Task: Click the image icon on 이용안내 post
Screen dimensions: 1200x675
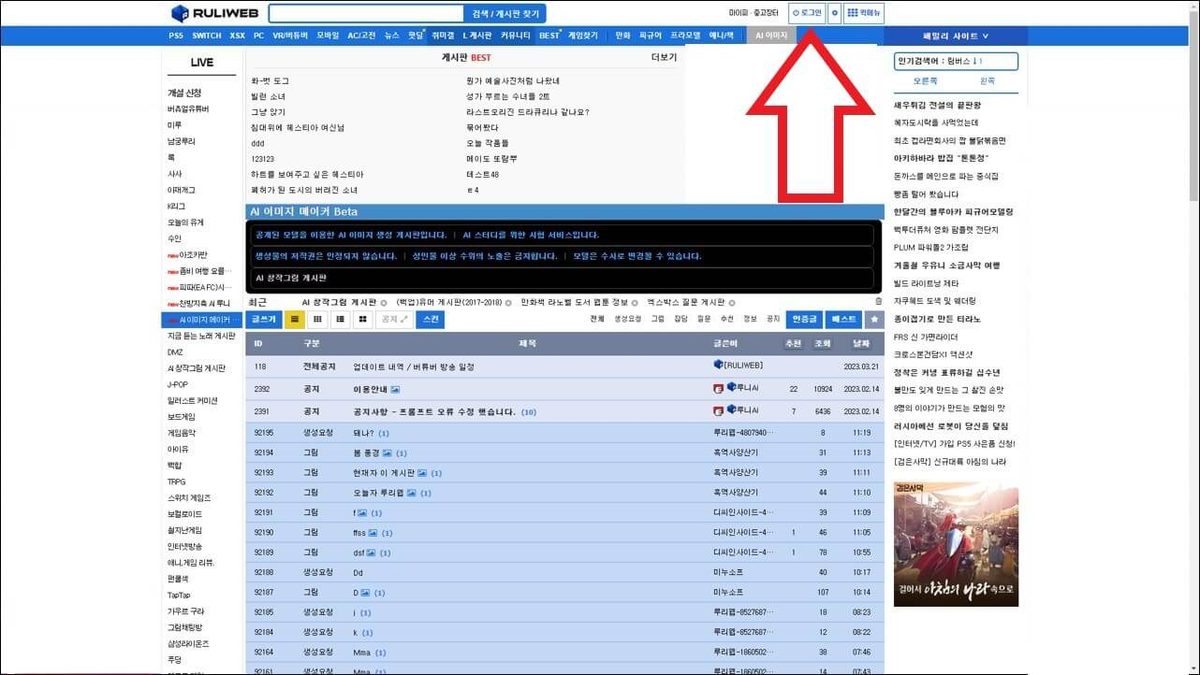Action: coord(396,389)
